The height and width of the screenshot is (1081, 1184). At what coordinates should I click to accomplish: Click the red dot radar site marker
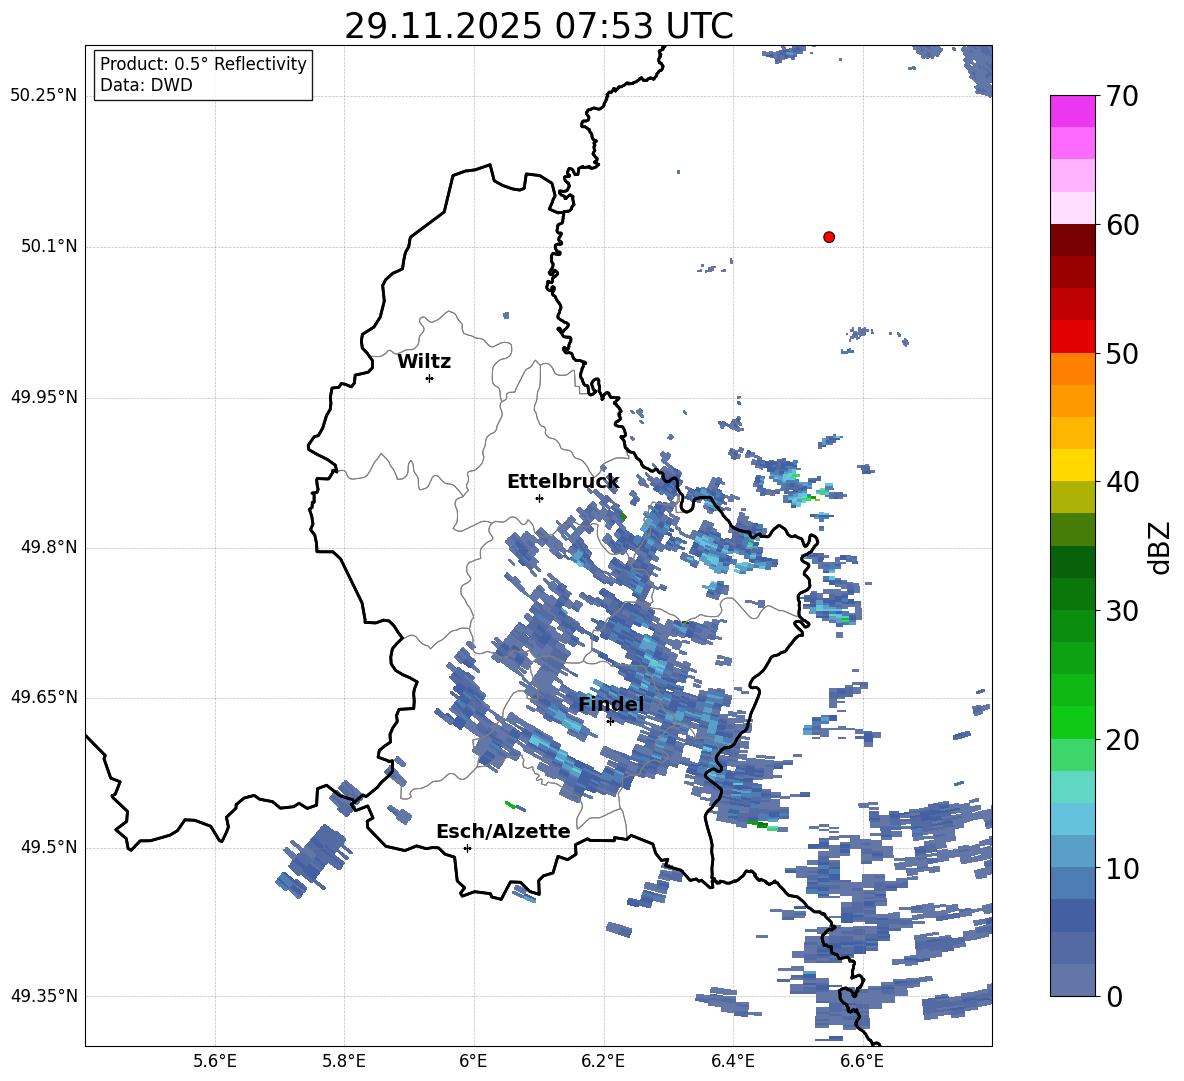coord(828,237)
